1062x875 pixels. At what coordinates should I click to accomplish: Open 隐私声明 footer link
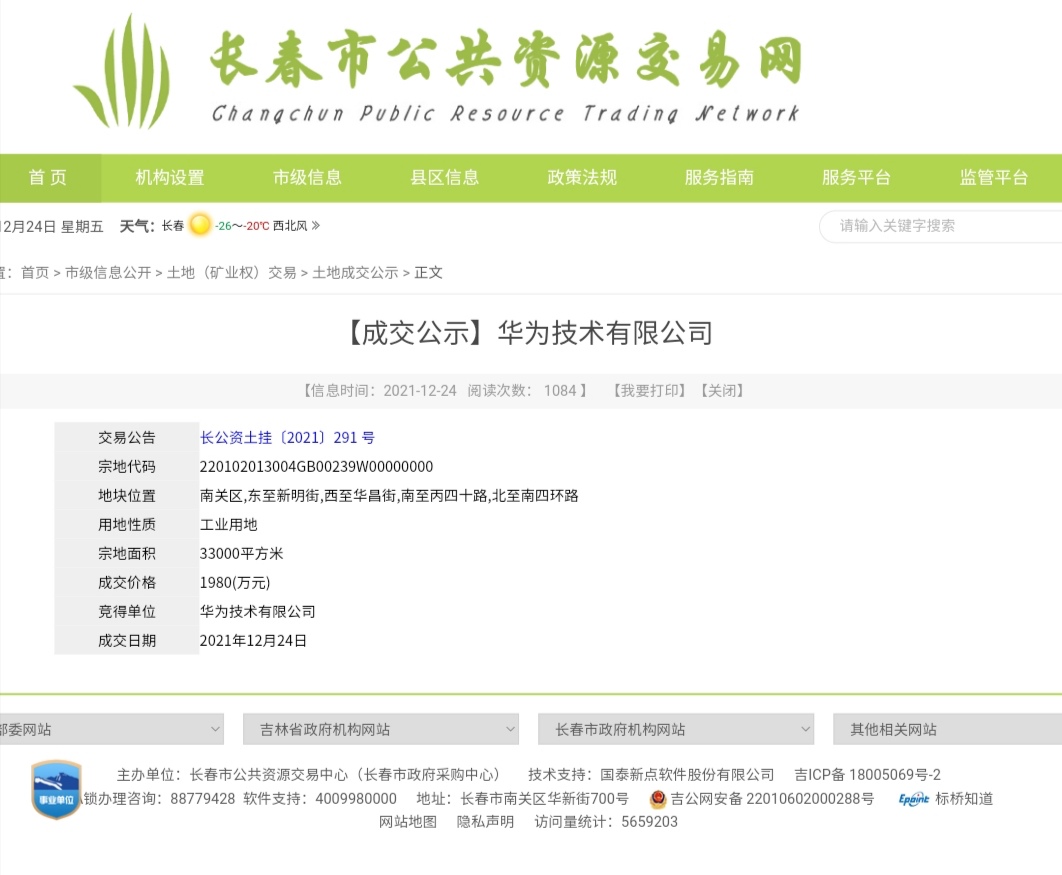coord(485,822)
